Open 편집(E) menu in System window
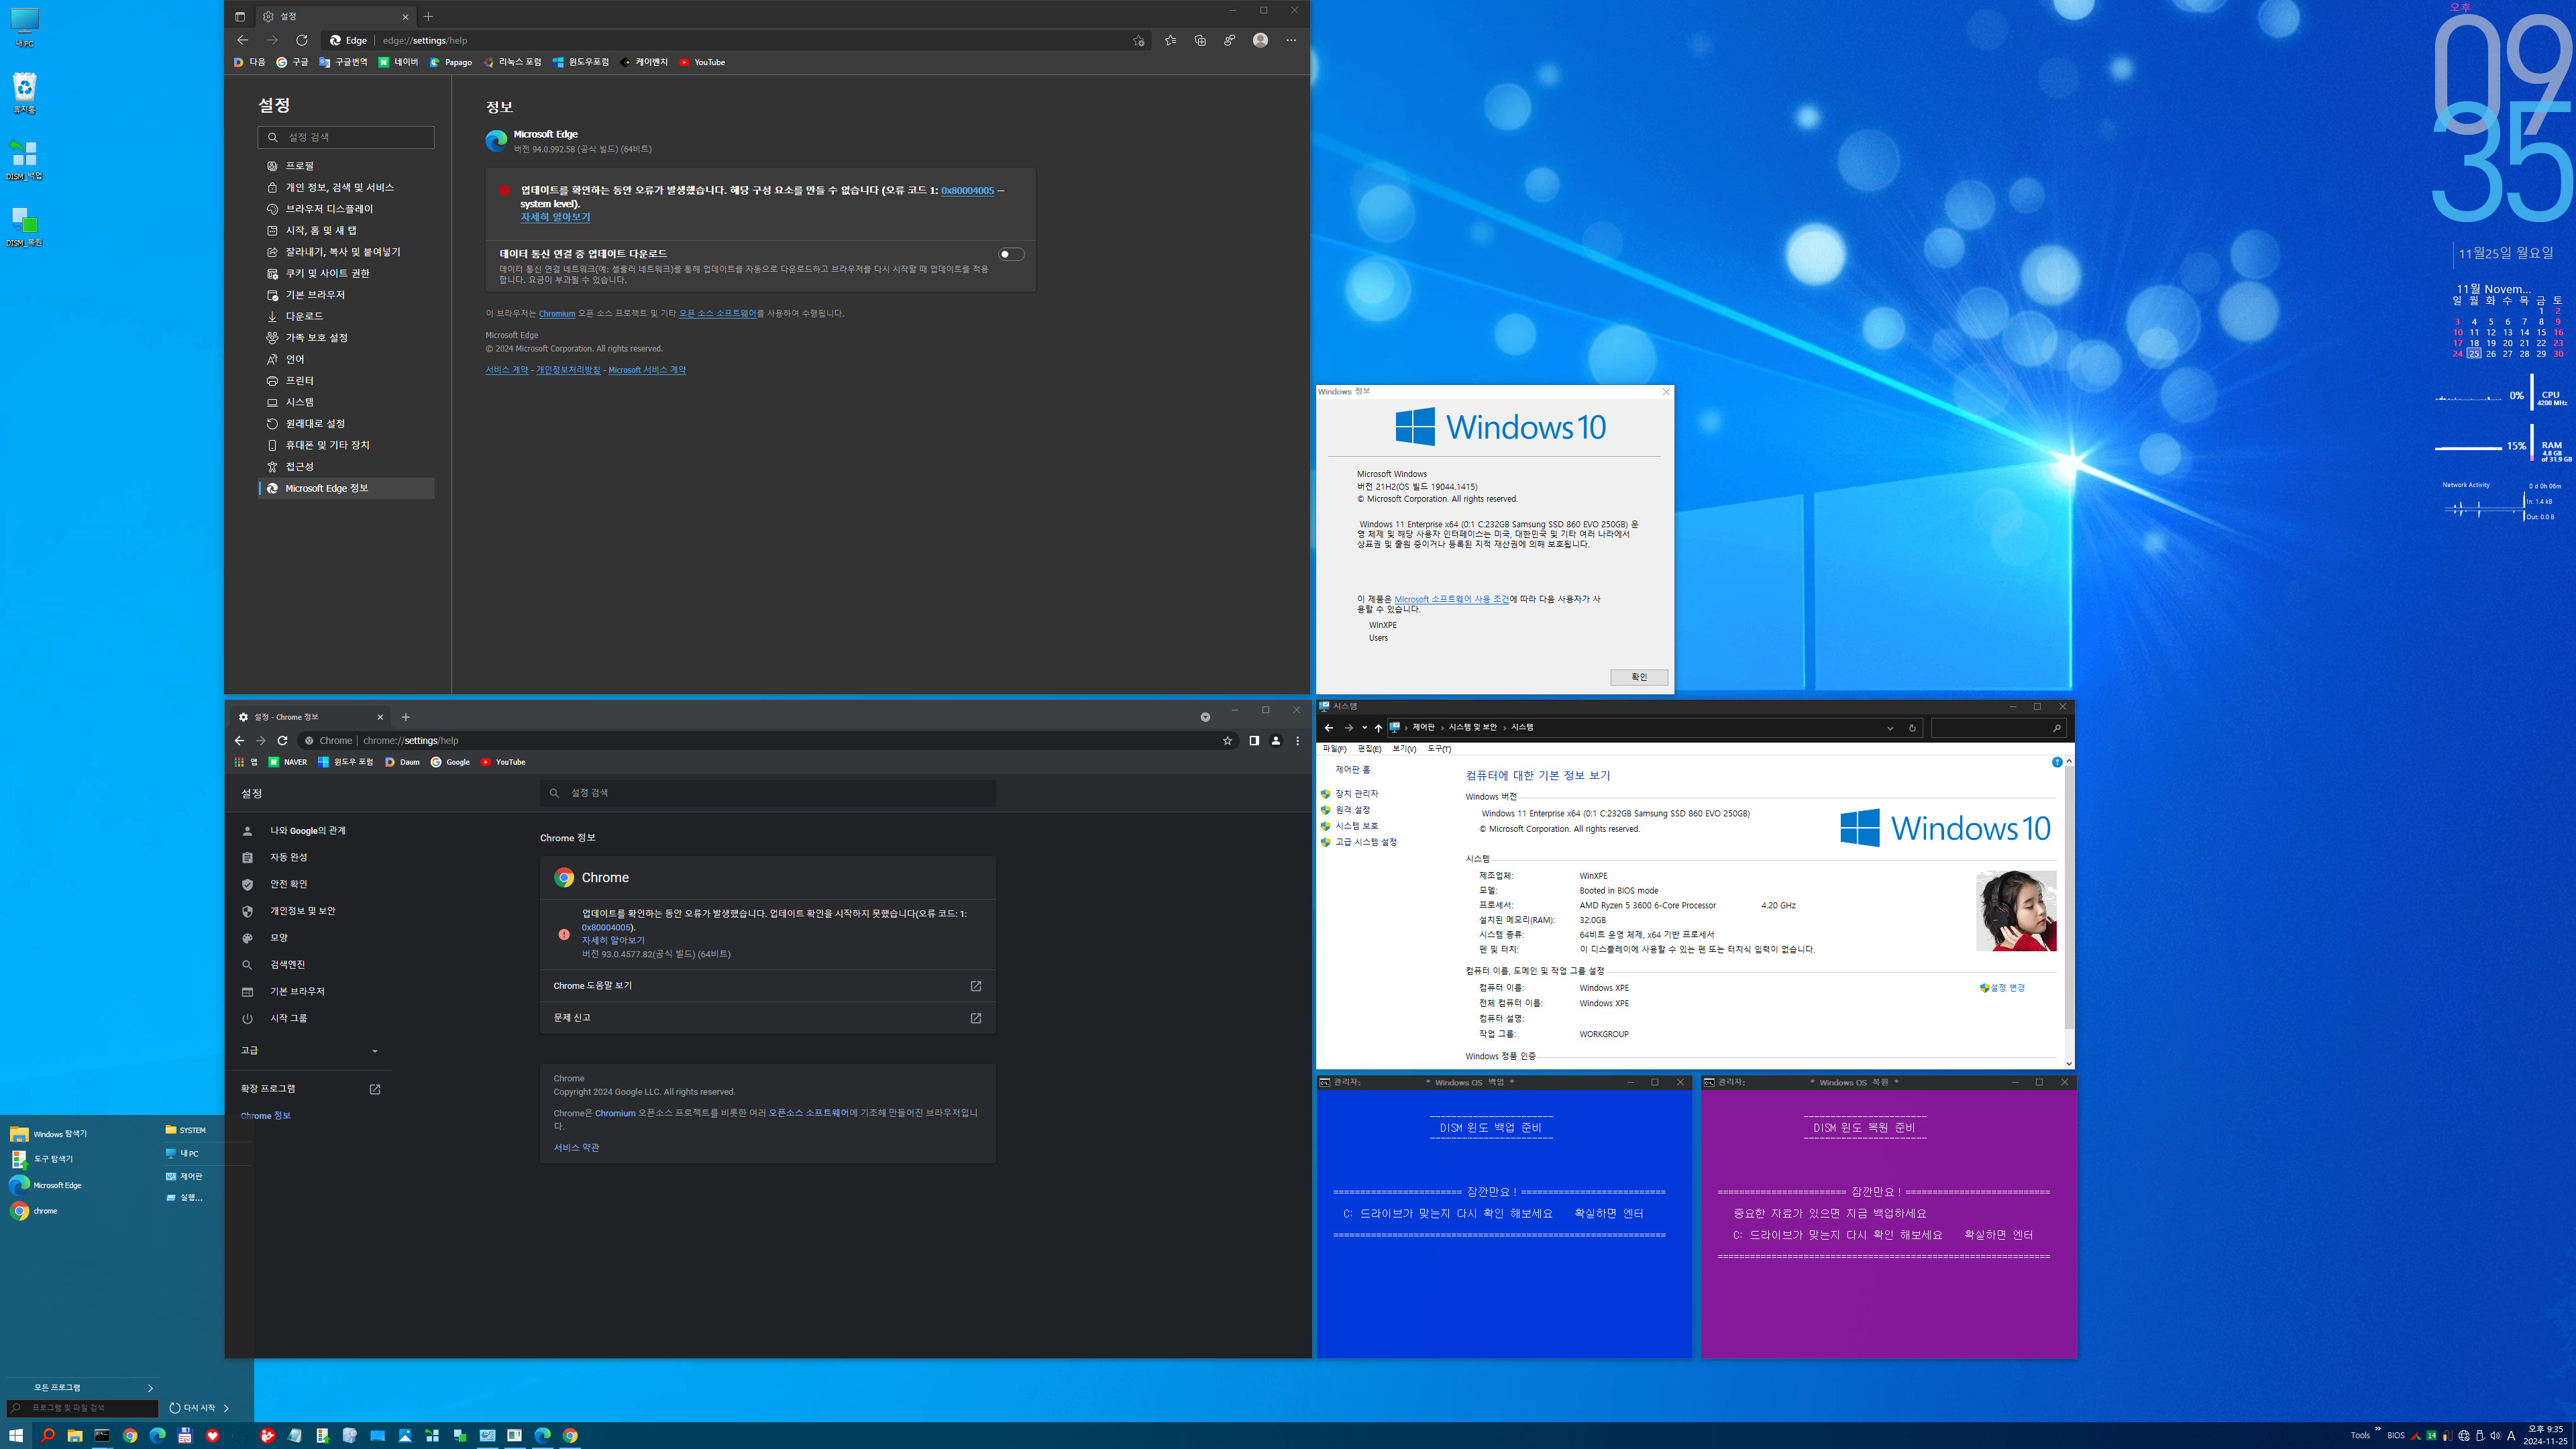2576x1449 pixels. pos(1369,749)
